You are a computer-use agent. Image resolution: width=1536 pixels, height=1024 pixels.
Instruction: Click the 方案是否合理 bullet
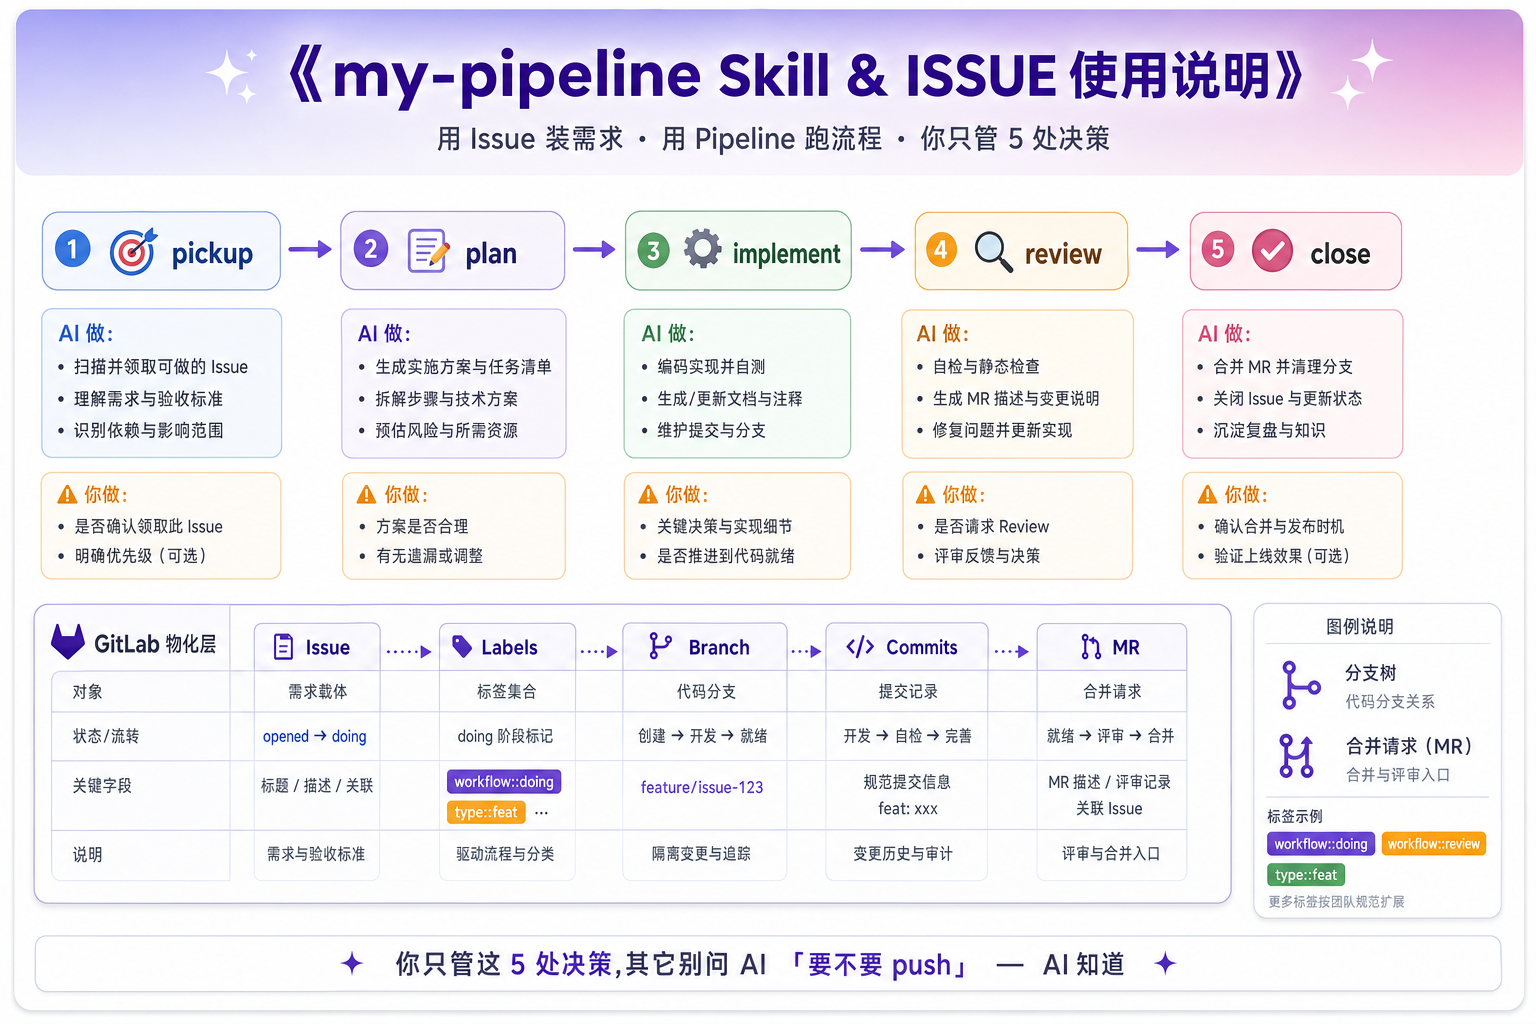(422, 526)
